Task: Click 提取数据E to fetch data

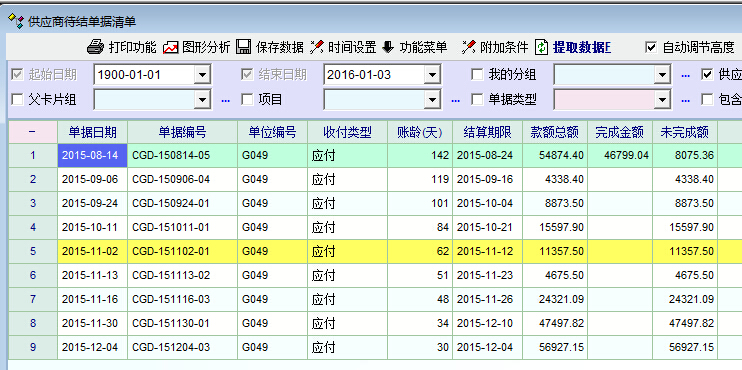Action: 582,47
